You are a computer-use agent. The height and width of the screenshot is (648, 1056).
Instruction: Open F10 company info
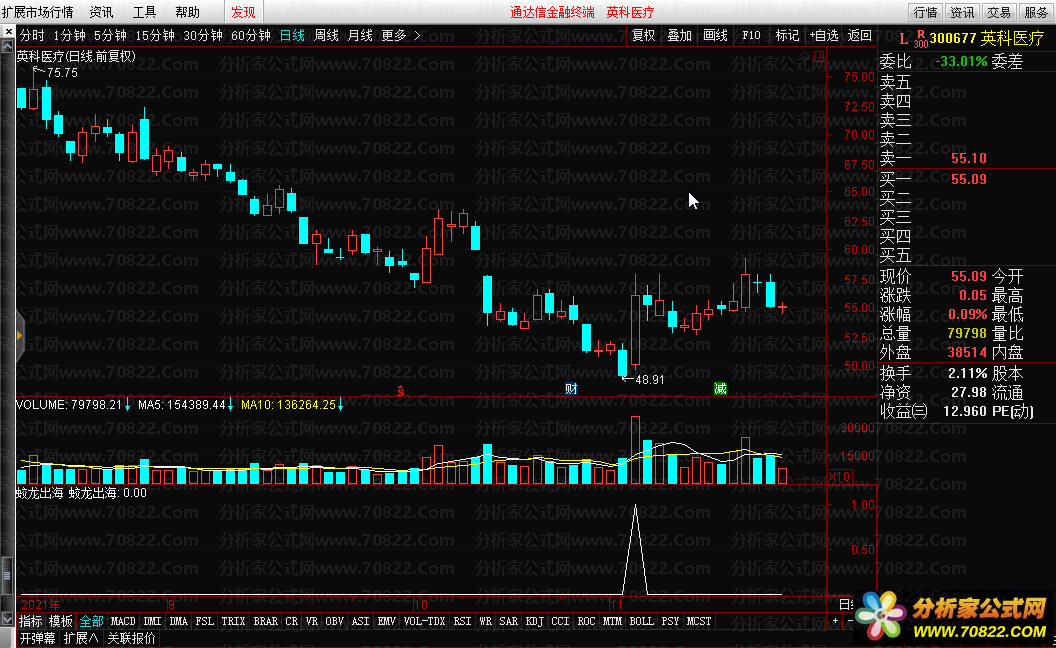[752, 36]
